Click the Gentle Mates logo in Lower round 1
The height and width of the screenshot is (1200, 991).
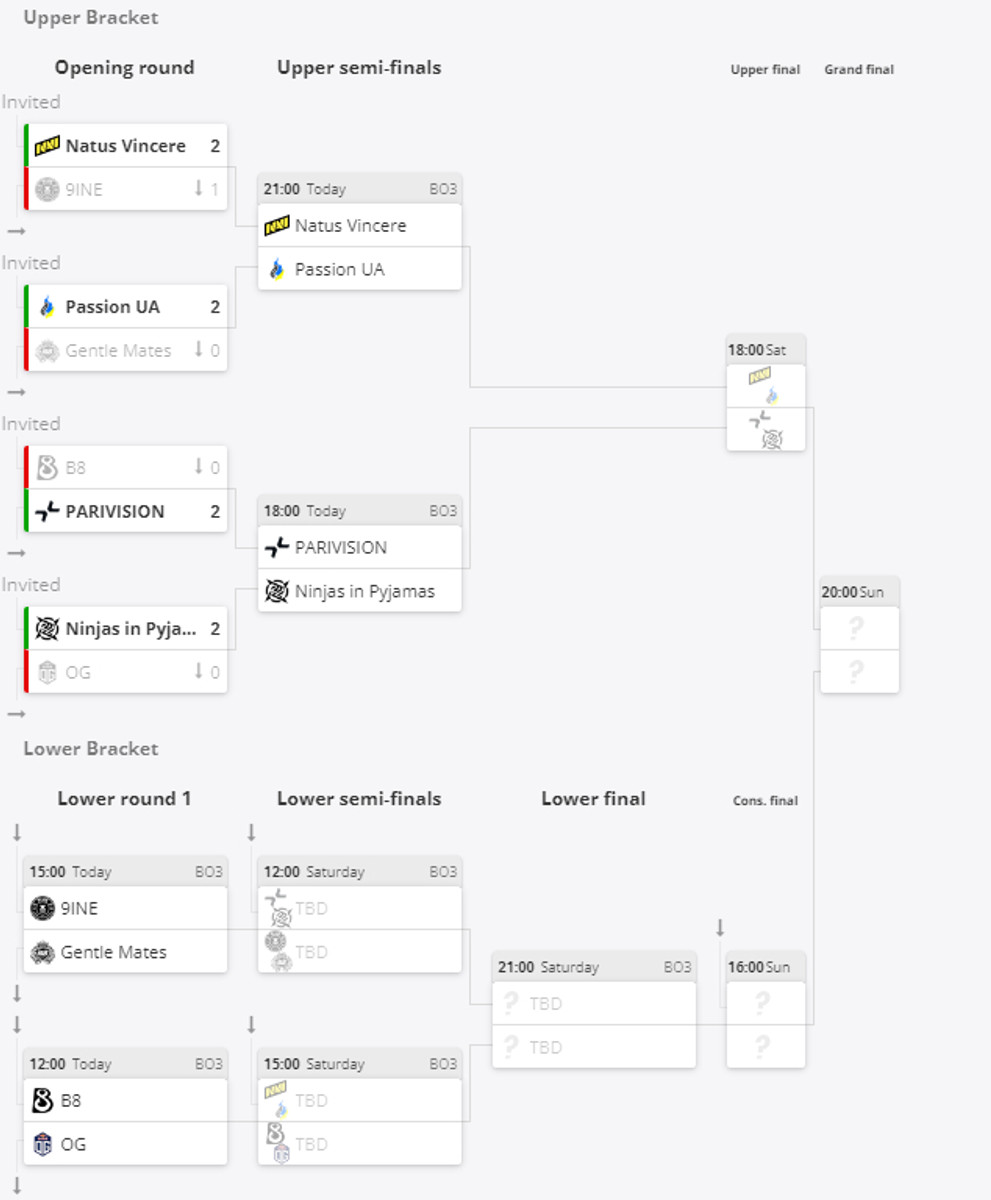[42, 952]
